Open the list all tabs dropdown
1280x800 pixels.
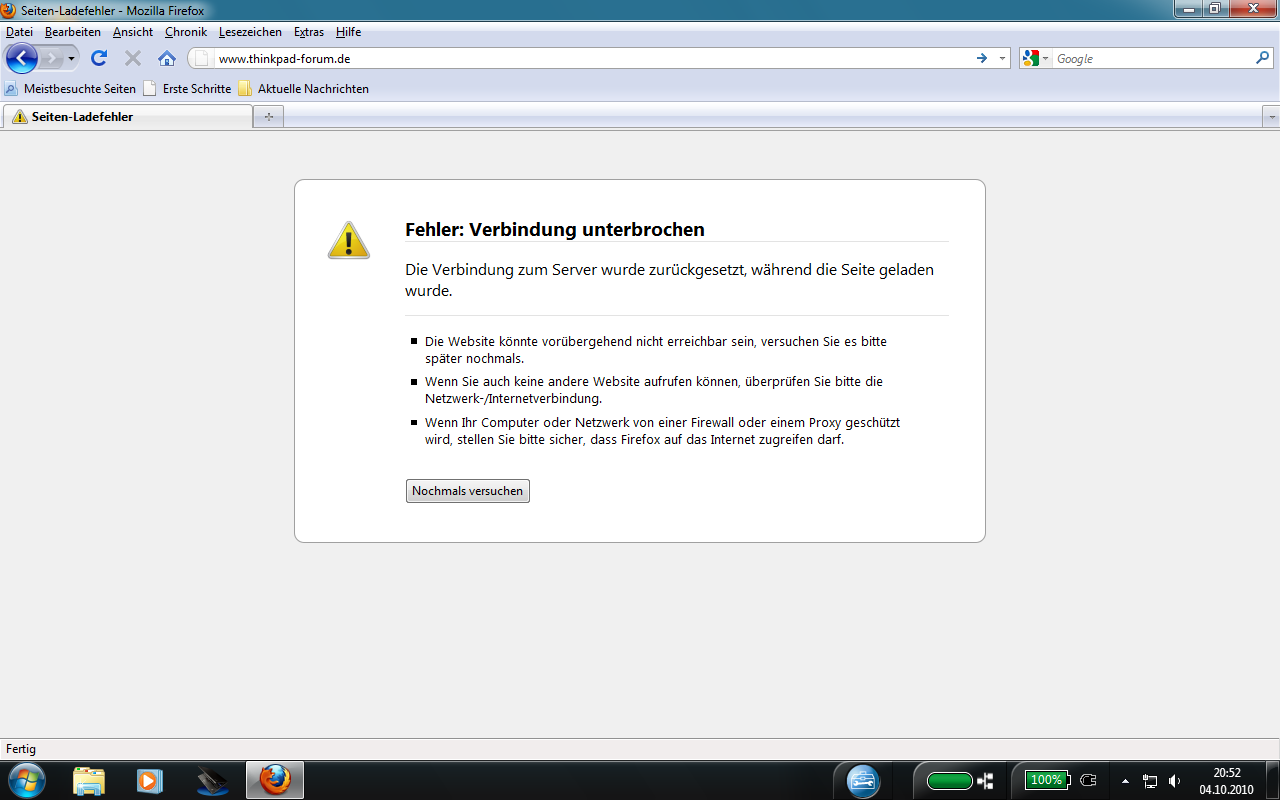1271,117
